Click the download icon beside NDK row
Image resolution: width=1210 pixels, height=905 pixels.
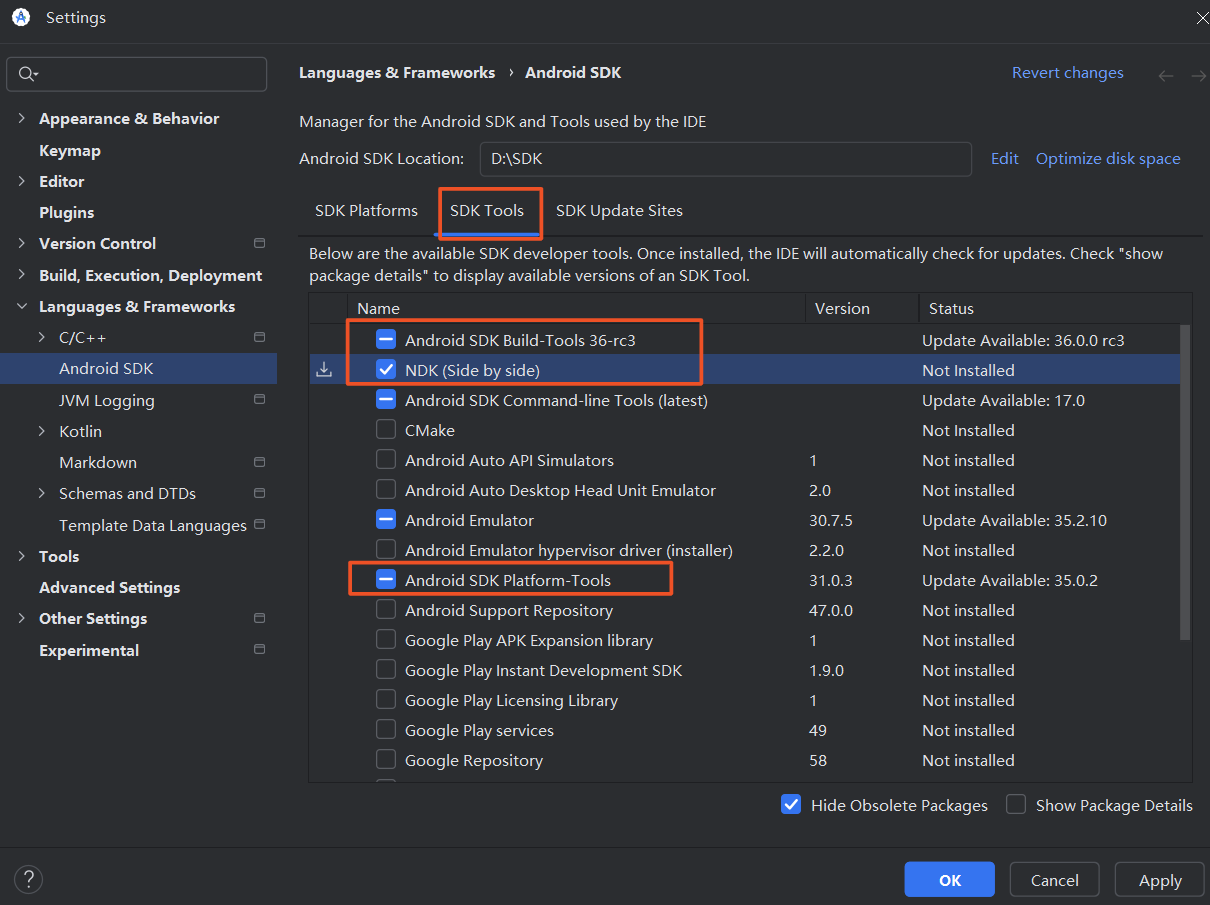pyautogui.click(x=323, y=370)
